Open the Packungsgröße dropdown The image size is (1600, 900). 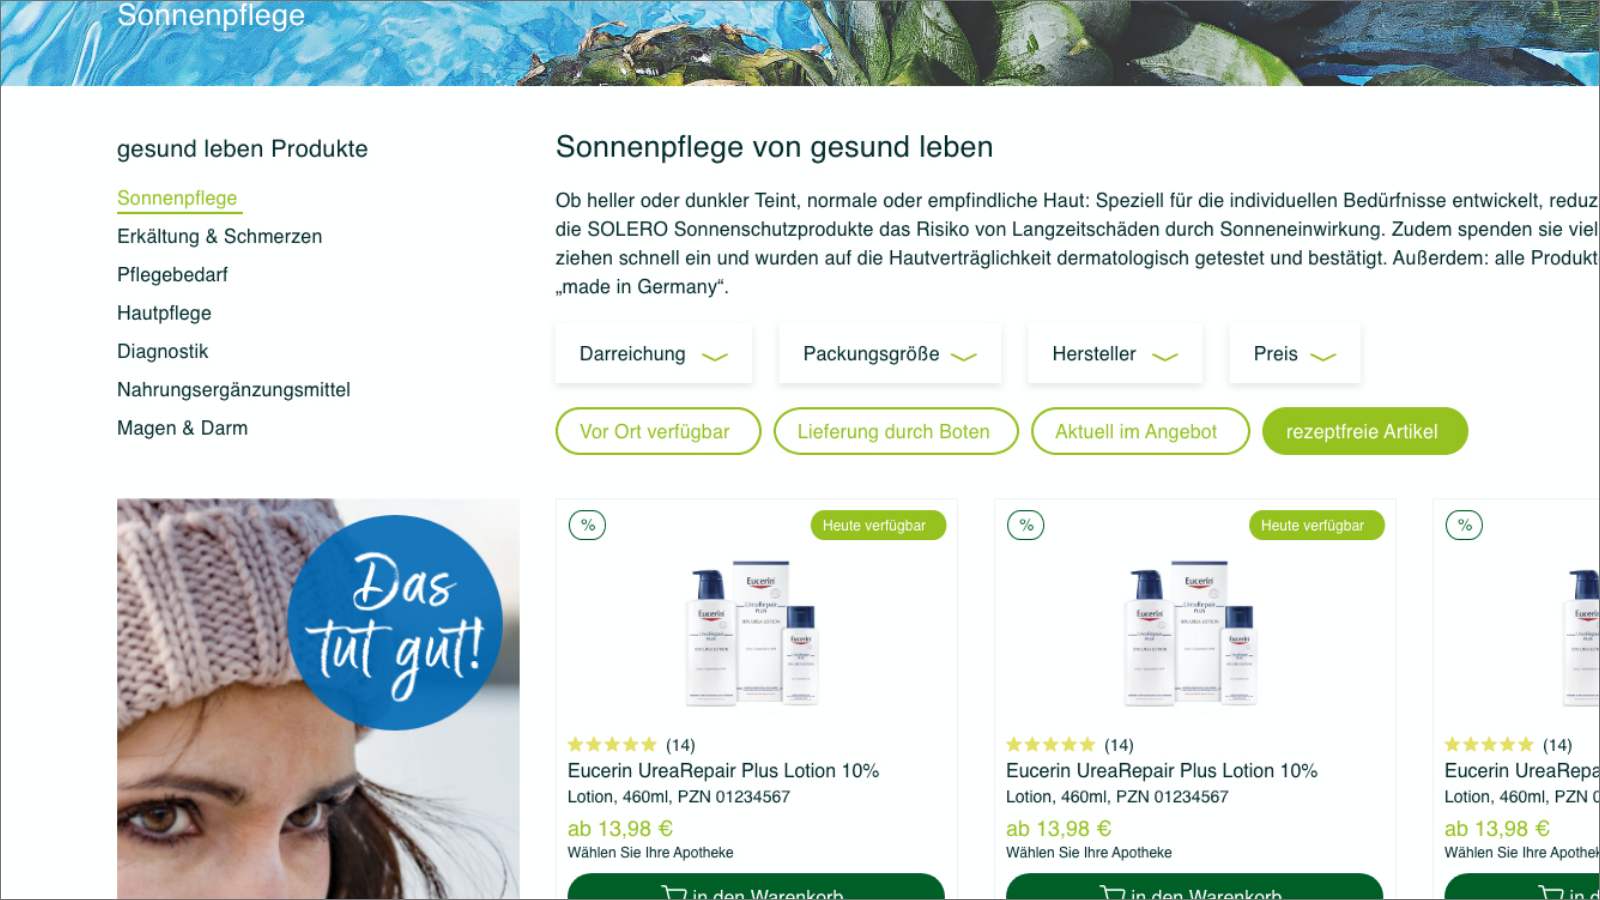tap(890, 354)
